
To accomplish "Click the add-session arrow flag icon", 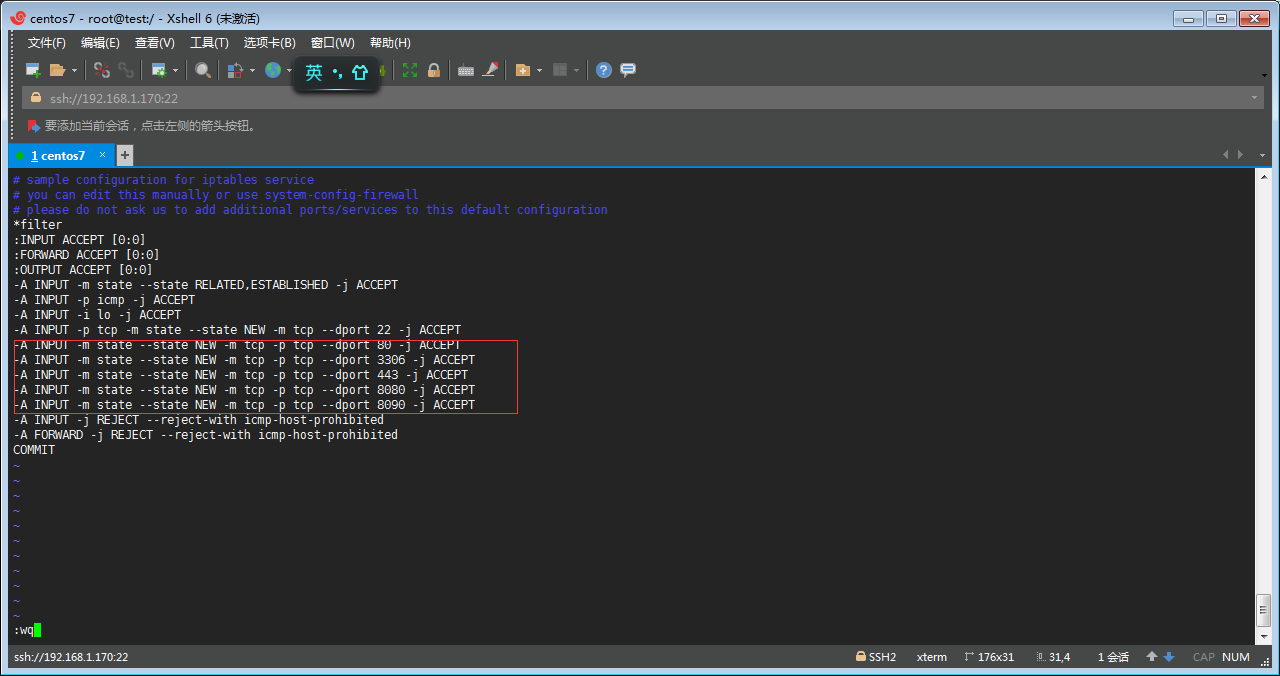I will (33, 126).
